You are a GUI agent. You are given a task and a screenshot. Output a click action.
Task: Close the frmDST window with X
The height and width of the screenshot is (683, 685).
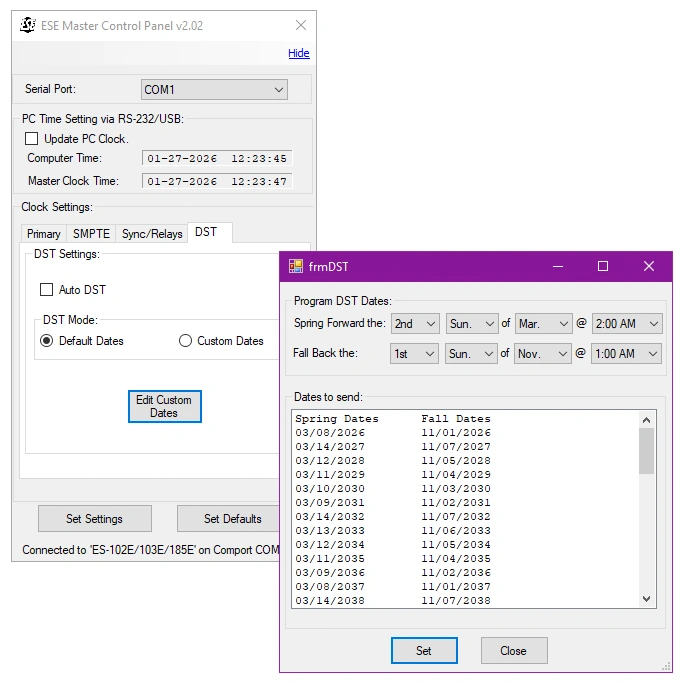click(x=649, y=266)
